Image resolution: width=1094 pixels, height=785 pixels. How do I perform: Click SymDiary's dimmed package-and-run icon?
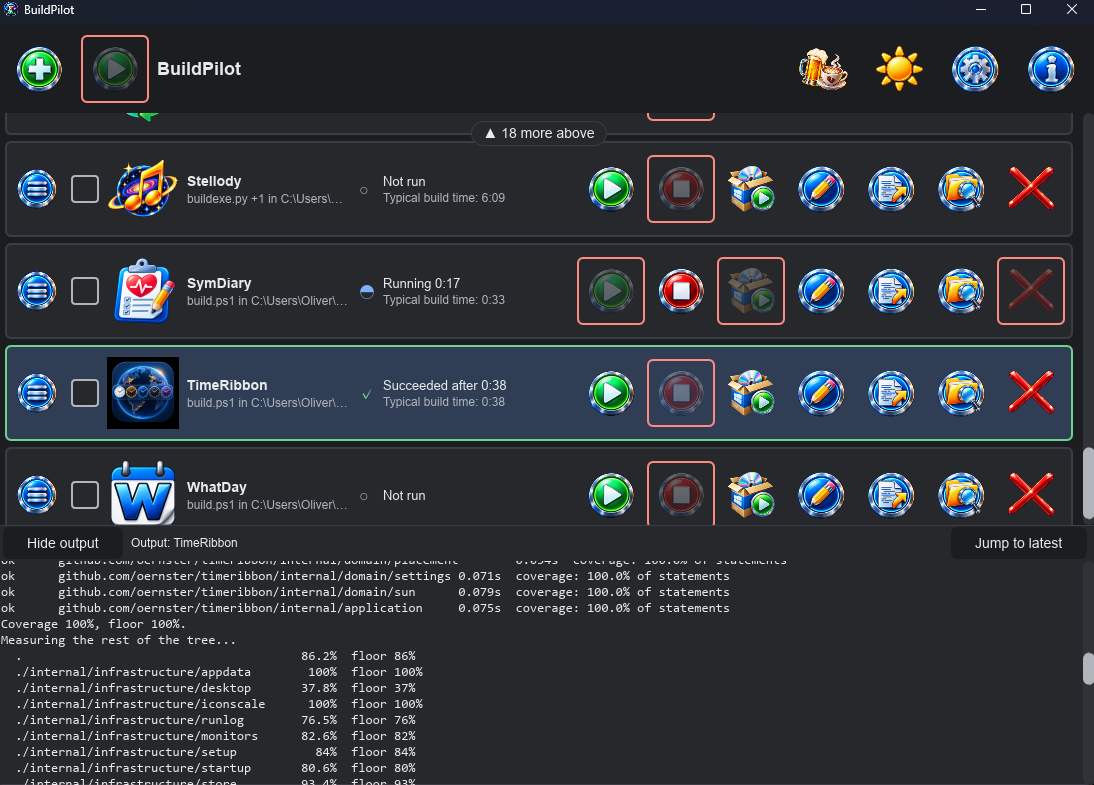751,291
